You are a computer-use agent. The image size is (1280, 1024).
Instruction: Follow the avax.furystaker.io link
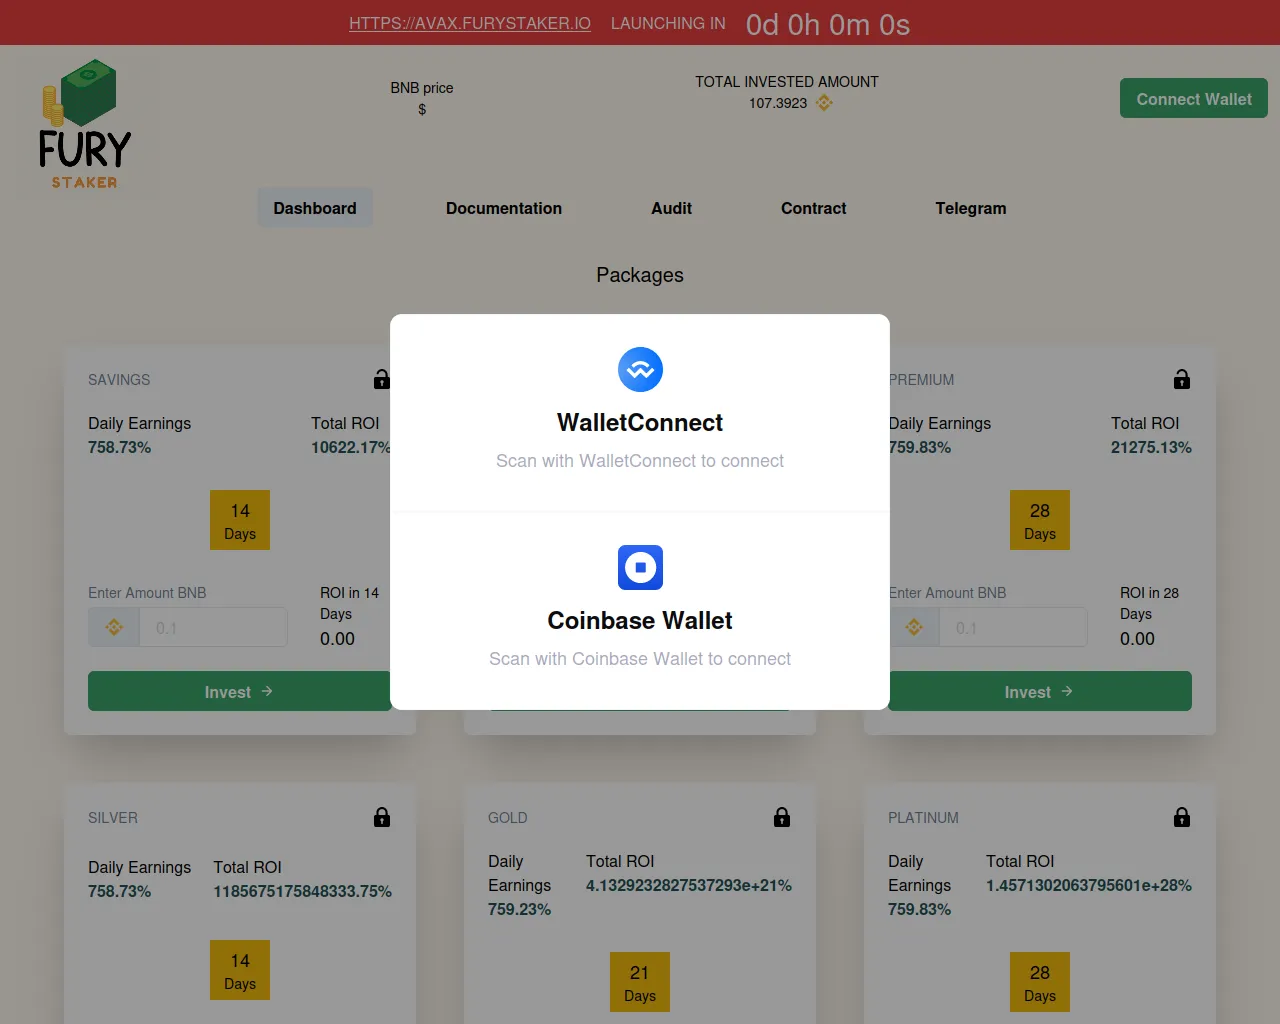[x=470, y=23]
